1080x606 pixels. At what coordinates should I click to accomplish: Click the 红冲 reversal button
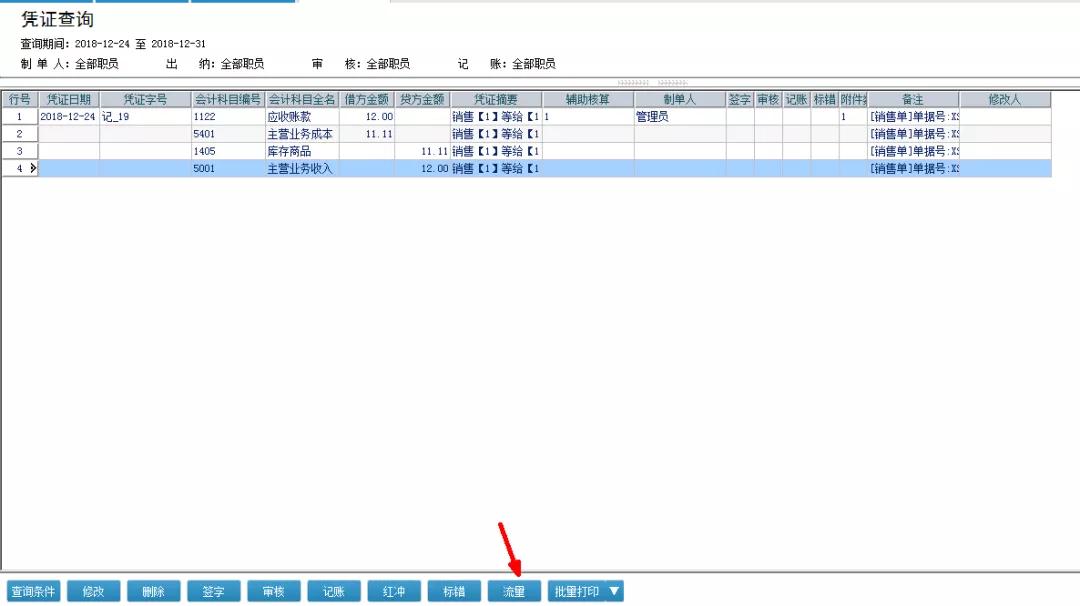point(394,592)
